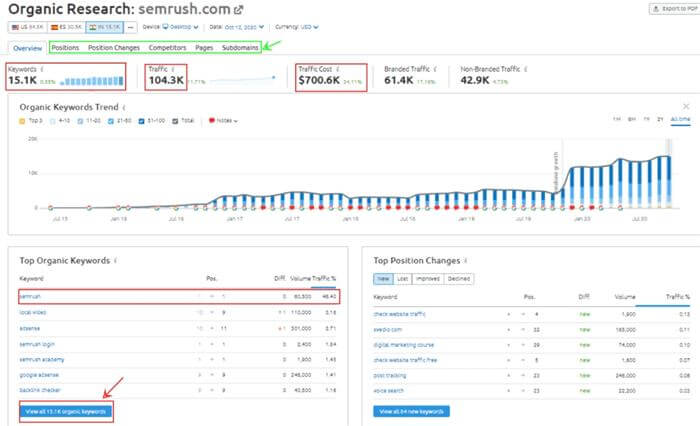Click info icon next to Organic Keywords Trend
Image resolution: width=700 pixels, height=426 pixels.
click(124, 108)
